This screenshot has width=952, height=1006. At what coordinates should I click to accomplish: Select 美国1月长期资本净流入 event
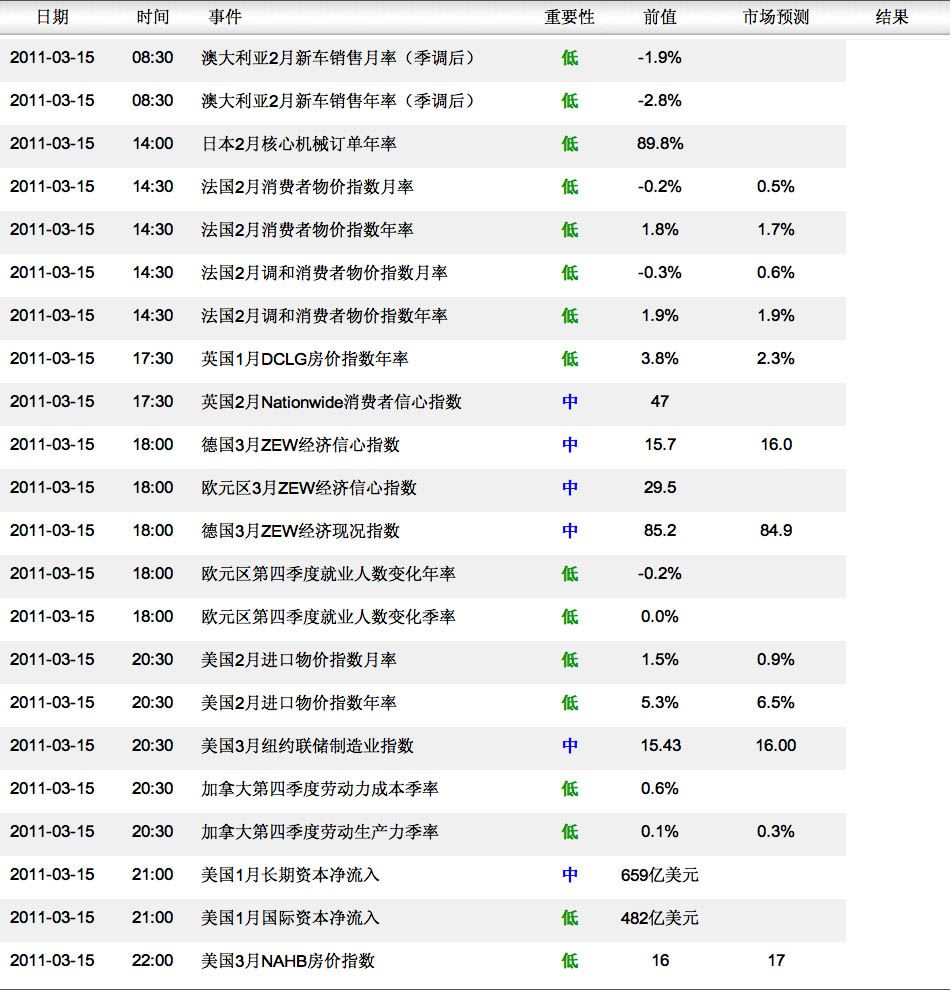pyautogui.click(x=290, y=874)
